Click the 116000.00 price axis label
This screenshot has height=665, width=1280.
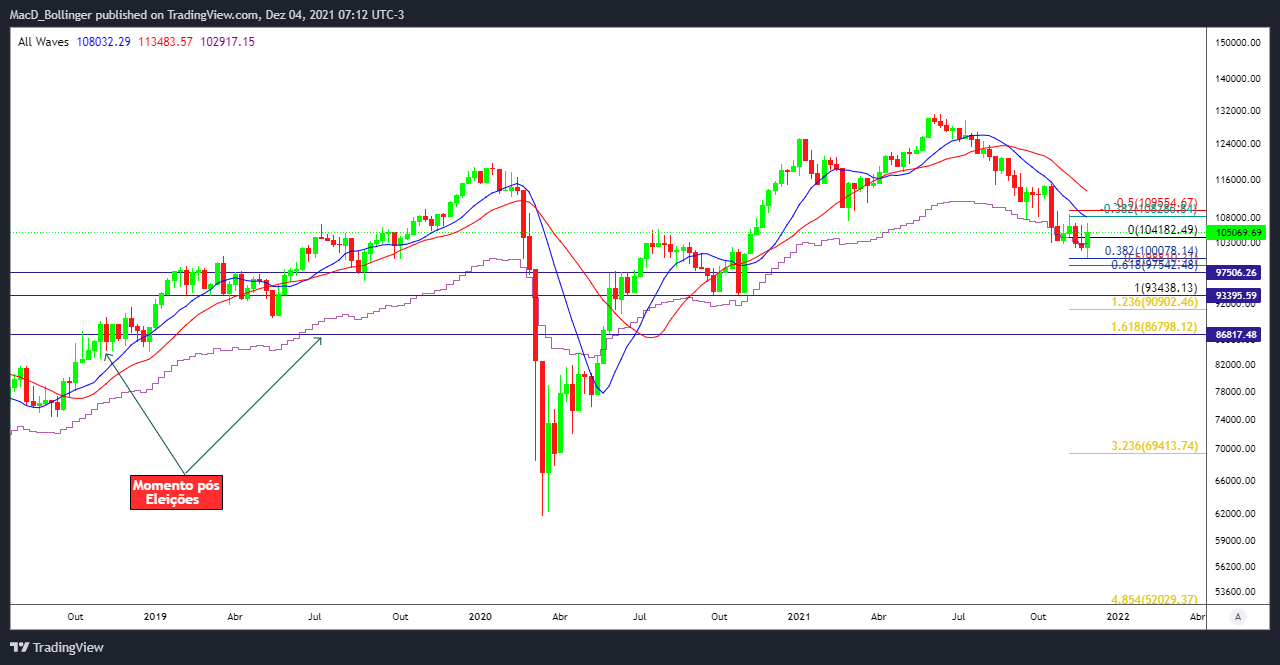[x=1236, y=180]
